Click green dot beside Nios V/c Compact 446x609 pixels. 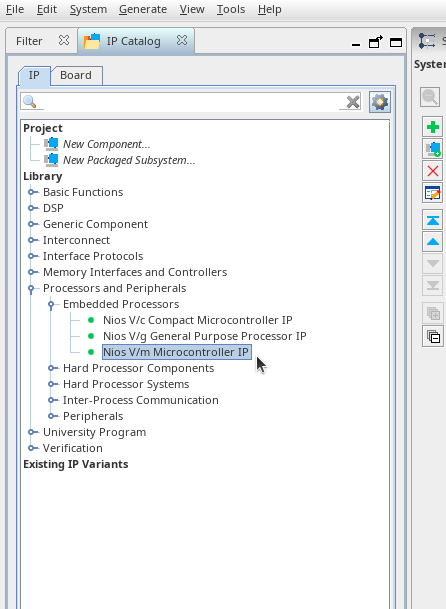[x=91, y=320]
